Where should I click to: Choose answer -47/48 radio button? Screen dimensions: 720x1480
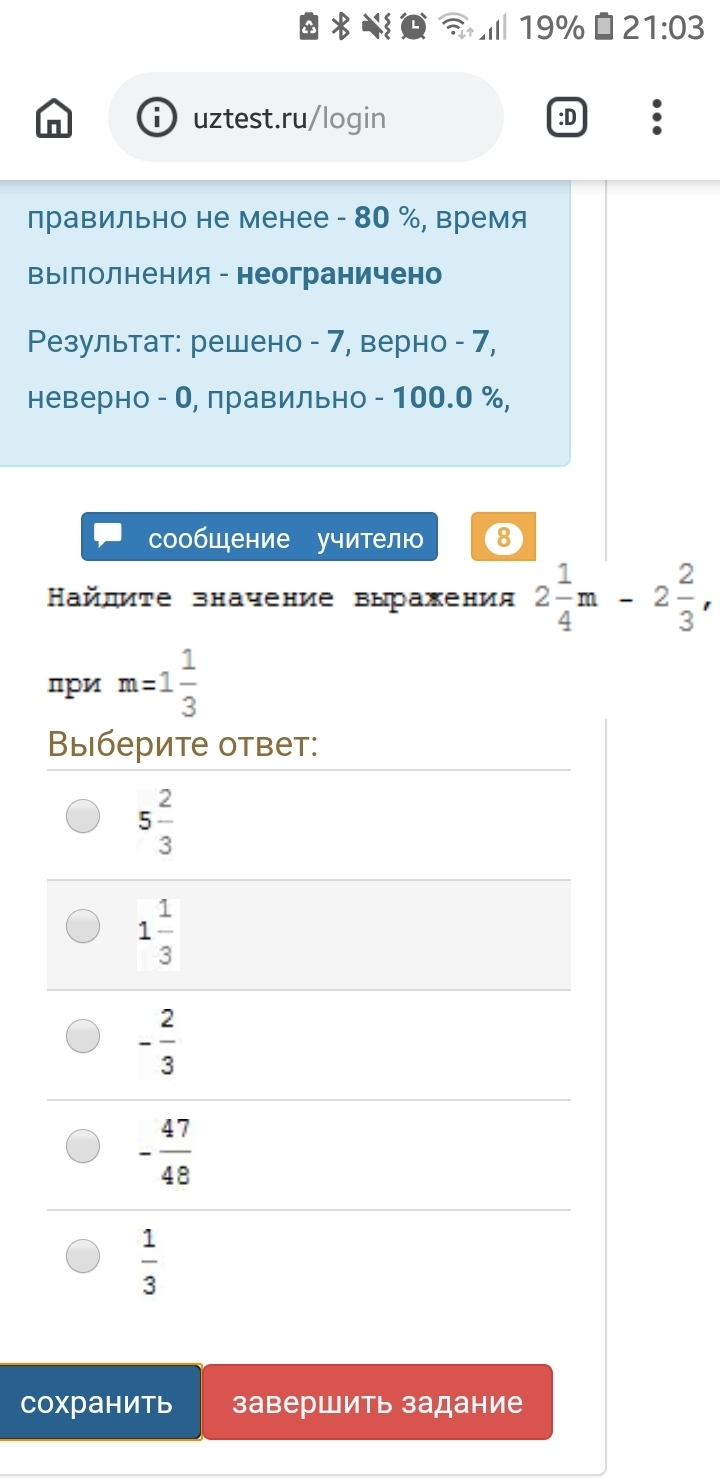tap(83, 1145)
